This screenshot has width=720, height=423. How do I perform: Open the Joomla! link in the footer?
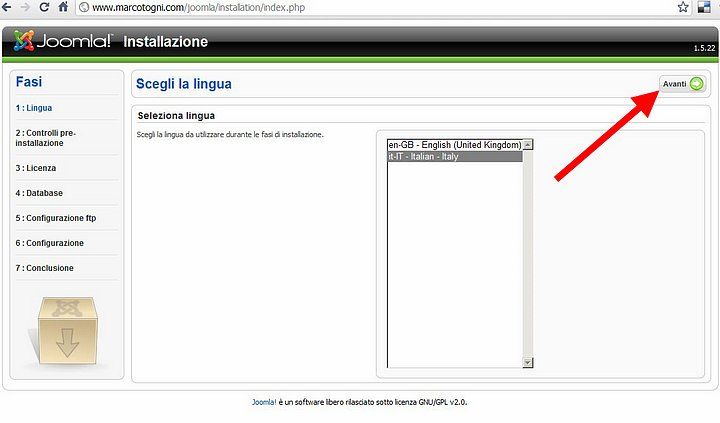click(264, 402)
